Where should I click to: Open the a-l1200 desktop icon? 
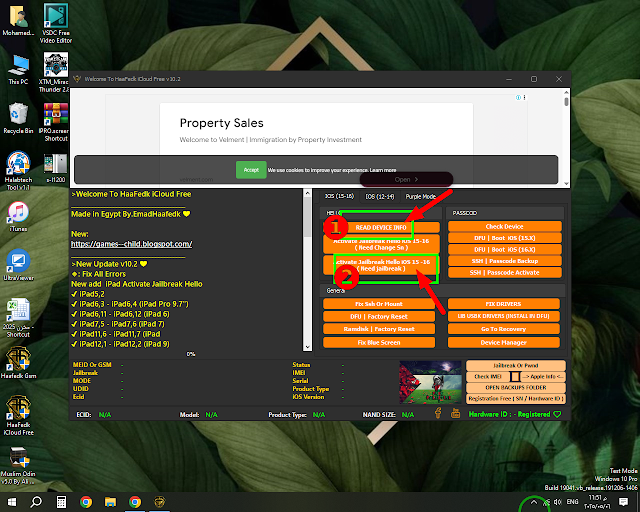coord(56,168)
